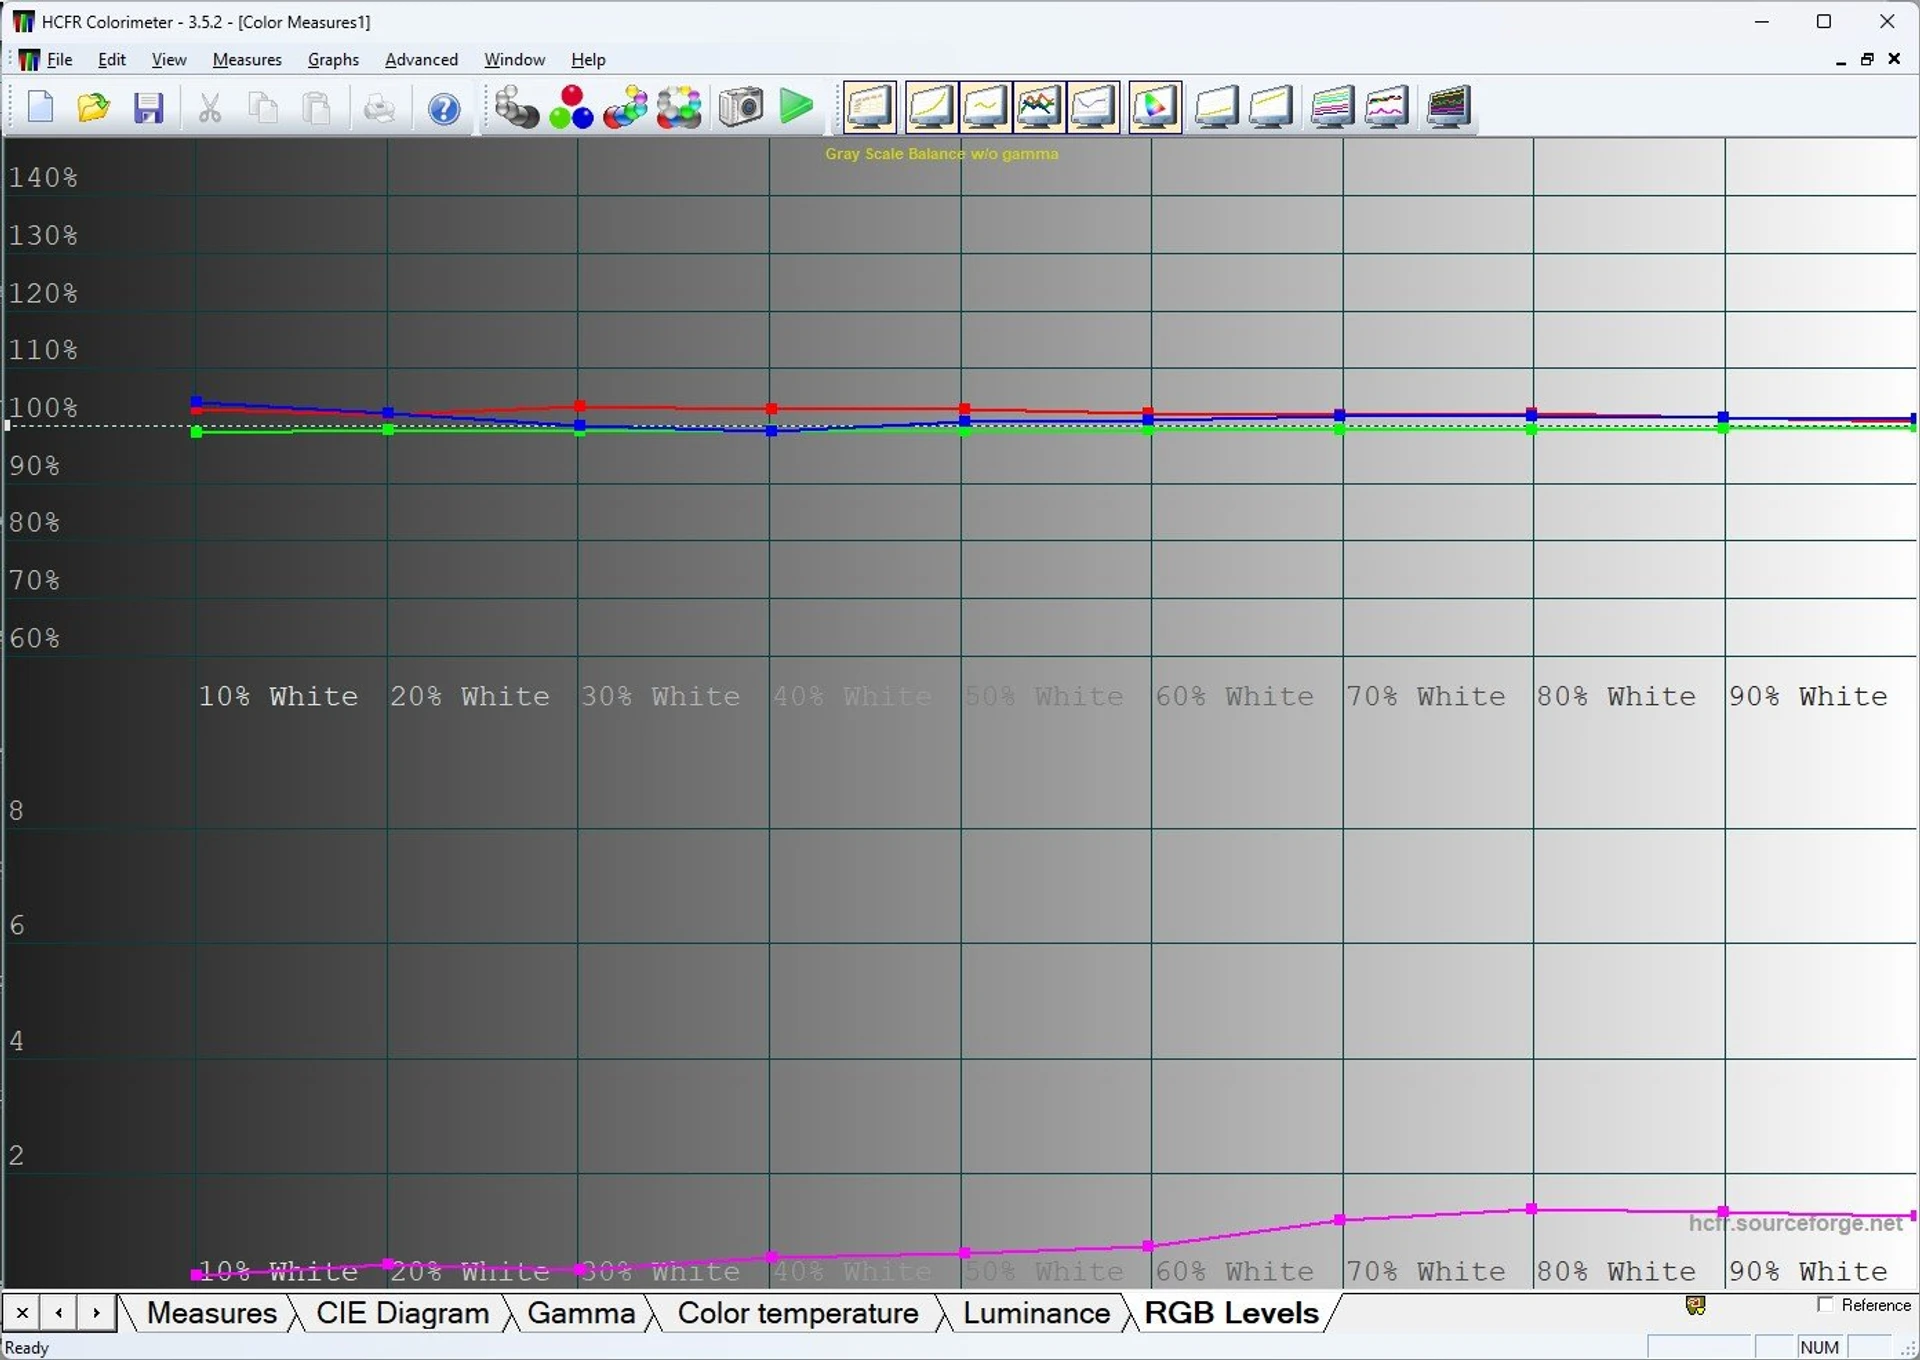Screen dimensions: 1920x1360
Task: Open the Help menu
Action: pyautogui.click(x=588, y=60)
